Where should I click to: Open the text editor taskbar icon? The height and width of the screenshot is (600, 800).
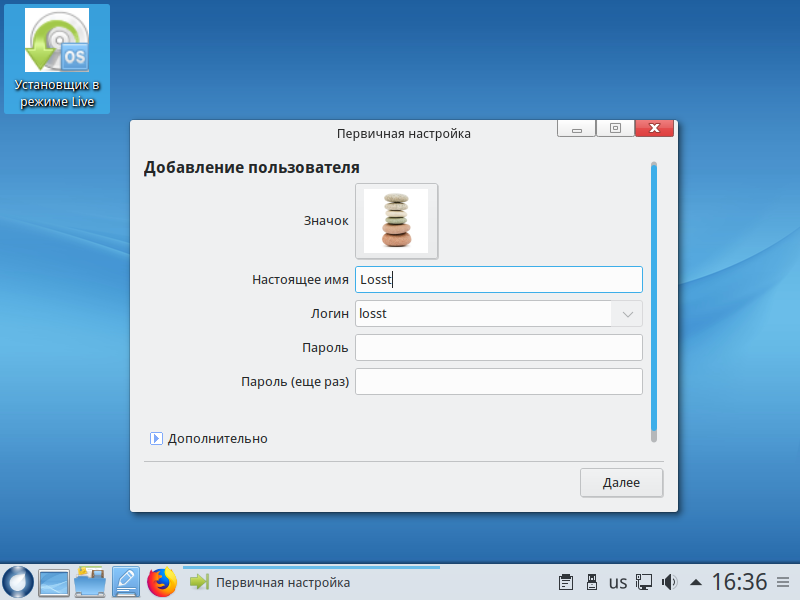coord(126,581)
